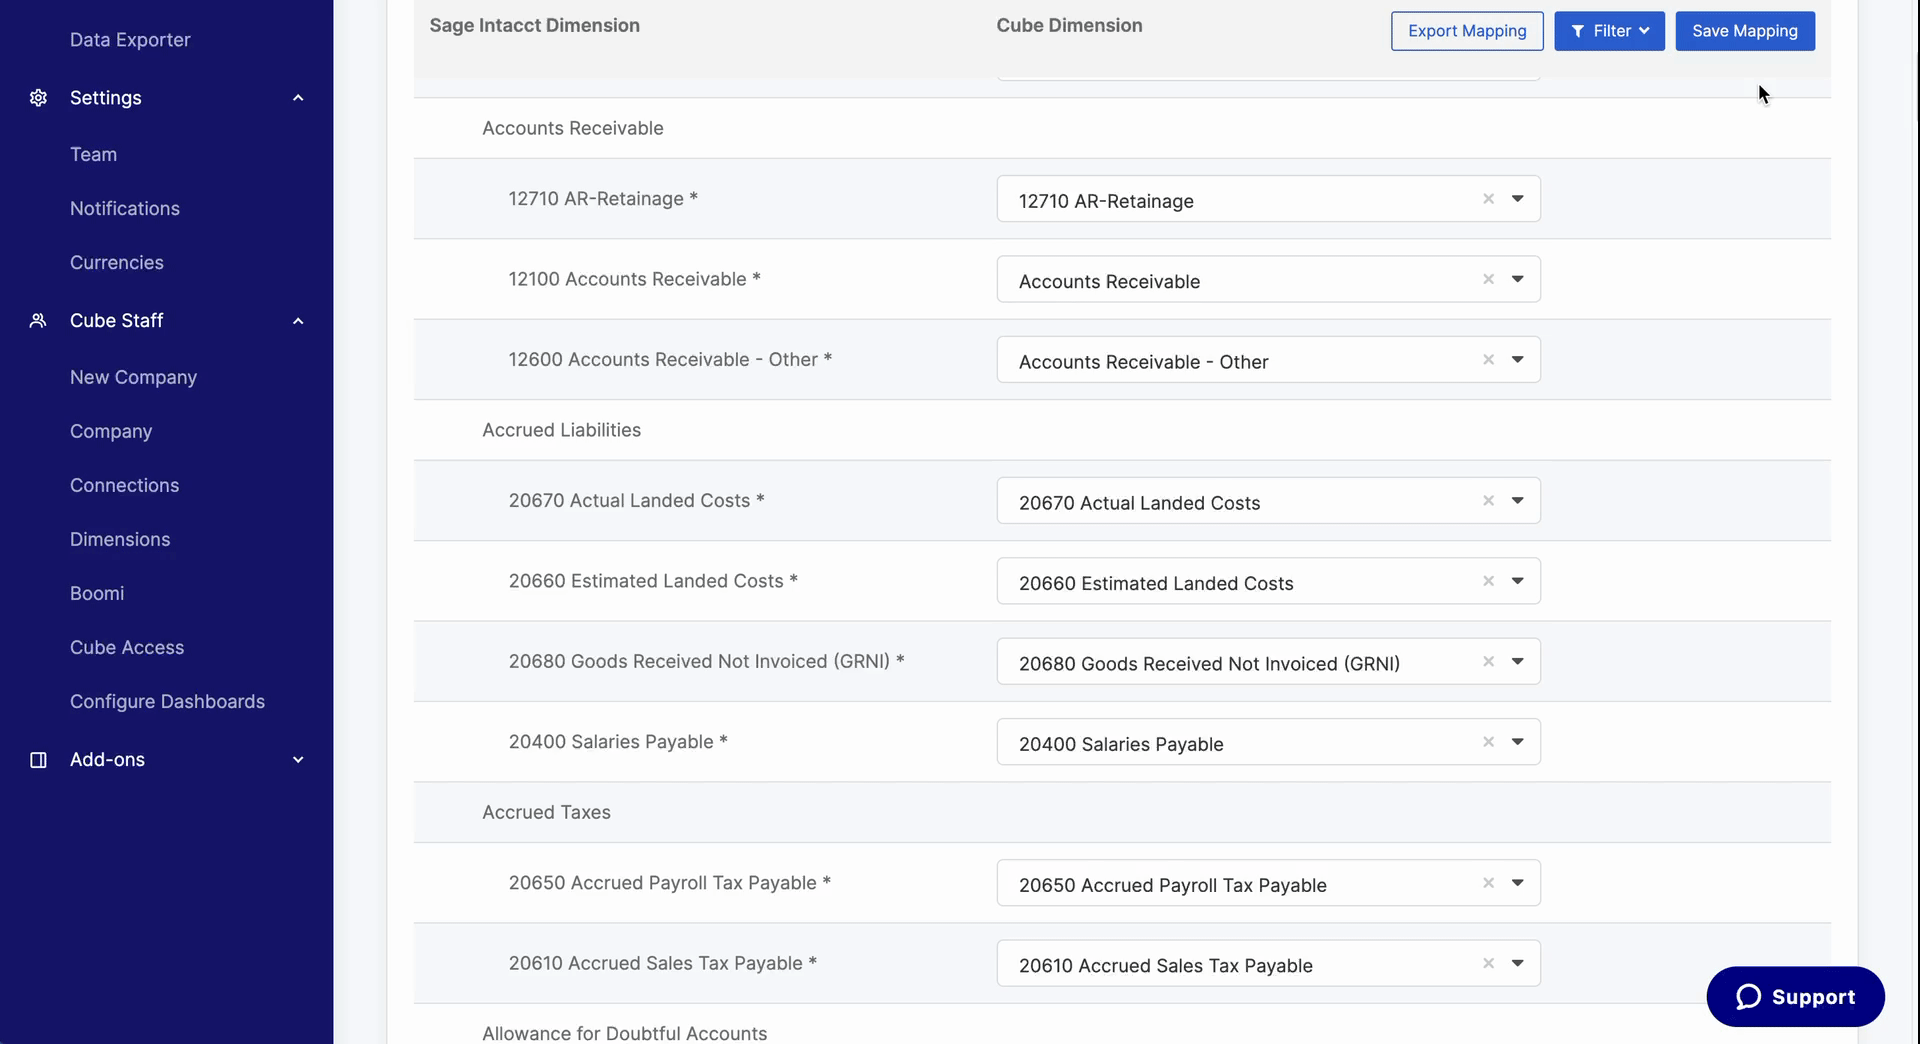Open the Company page in sidebar
Screen dimensions: 1920x1044
point(111,432)
